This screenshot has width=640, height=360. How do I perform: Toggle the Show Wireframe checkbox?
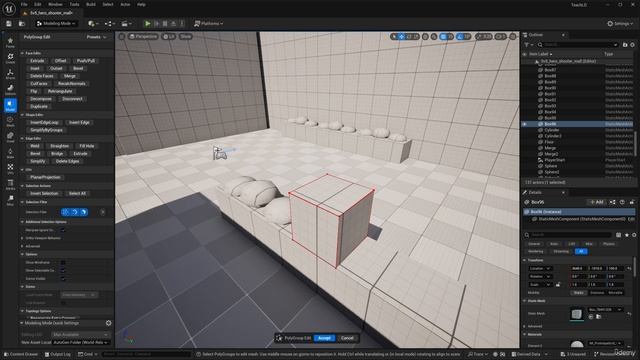tap(63, 262)
